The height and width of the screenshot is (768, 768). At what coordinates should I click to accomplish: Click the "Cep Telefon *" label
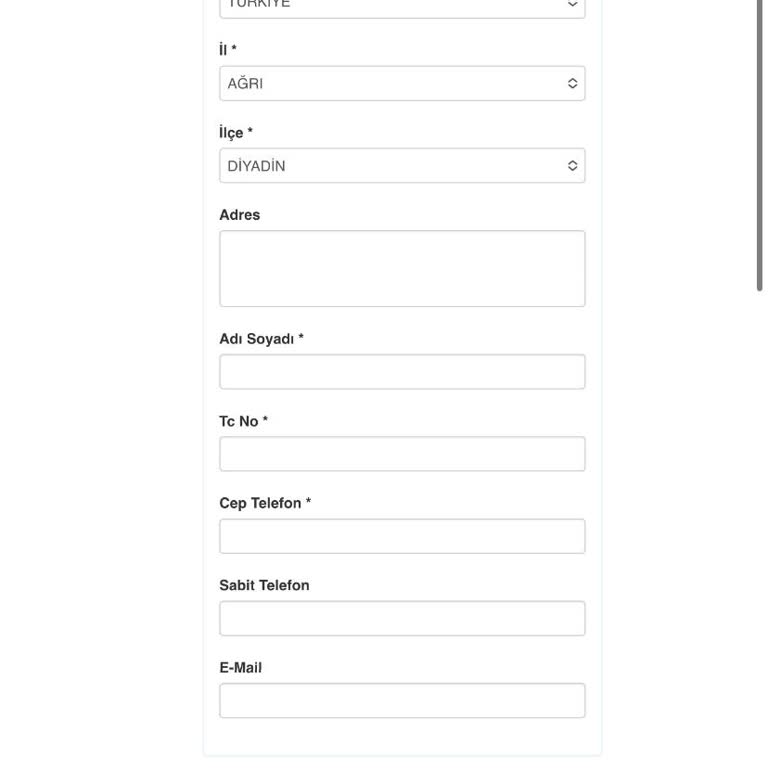(265, 503)
